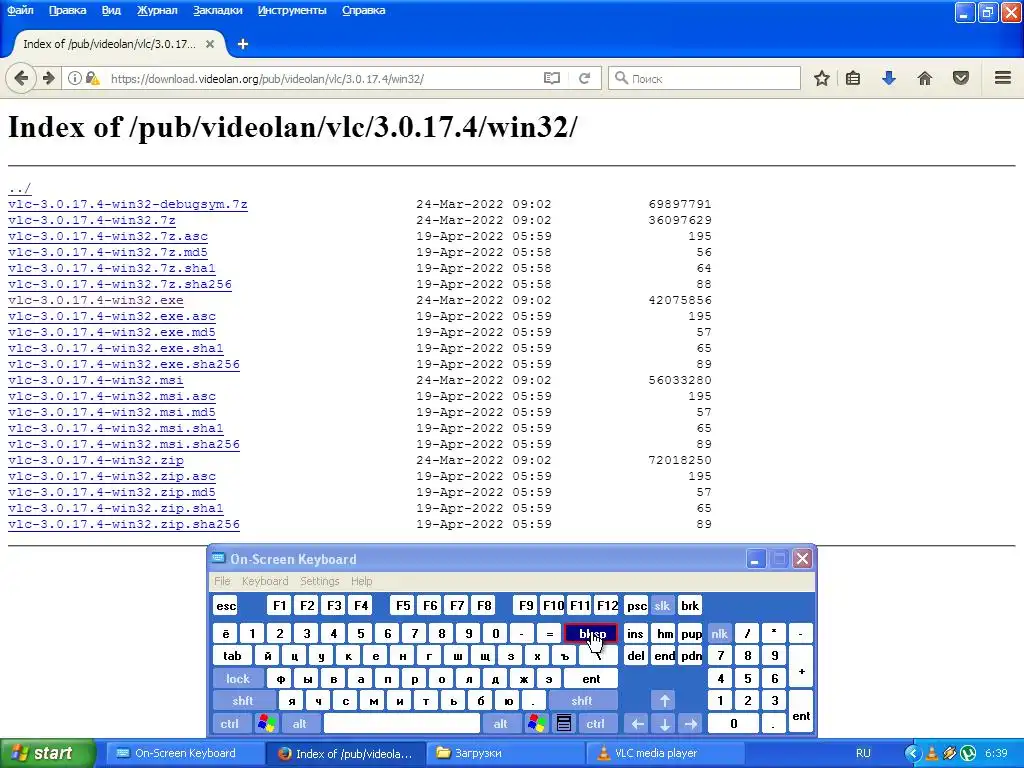Screen dimensions: 1024x768
Task: Expand hidden system tray icons arrow
Action: coord(912,753)
